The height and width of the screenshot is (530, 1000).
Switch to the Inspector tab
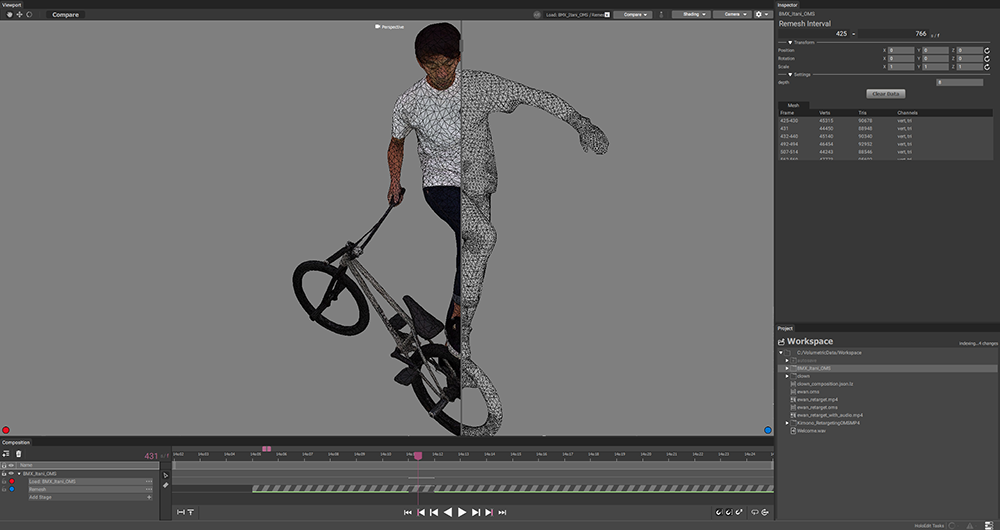coord(787,4)
